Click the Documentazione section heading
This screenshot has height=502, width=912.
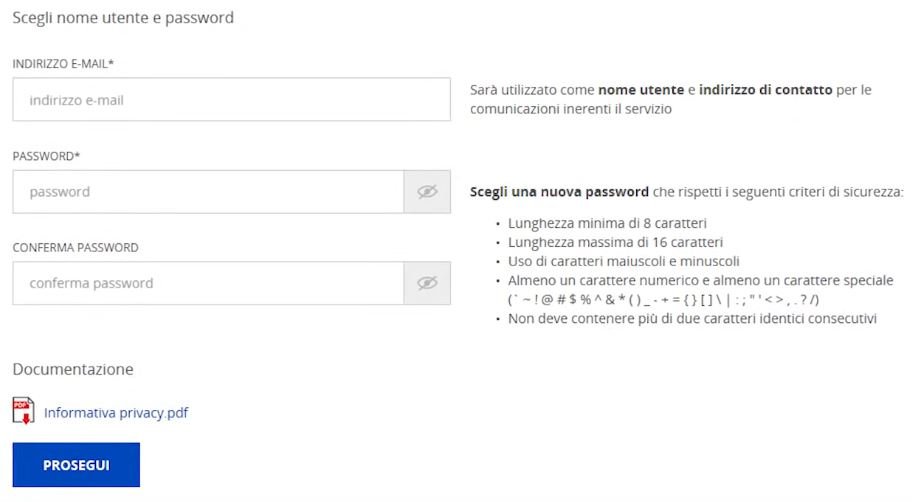point(73,369)
